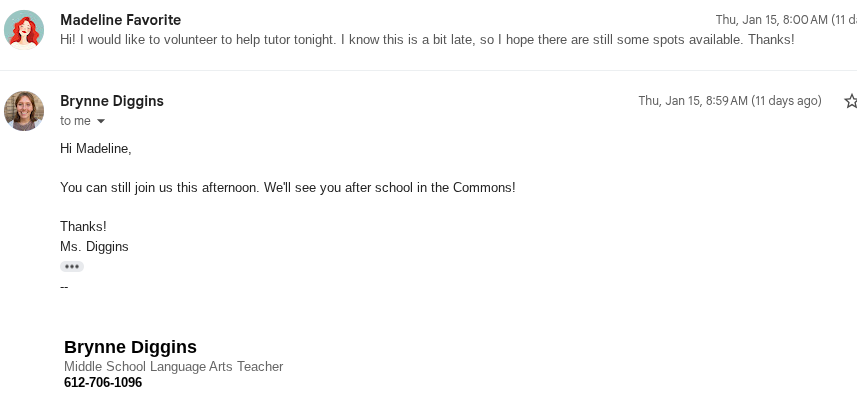Image resolution: width=857 pixels, height=405 pixels.
Task: Click Brynne Diggins sender name in header
Action: (x=112, y=101)
